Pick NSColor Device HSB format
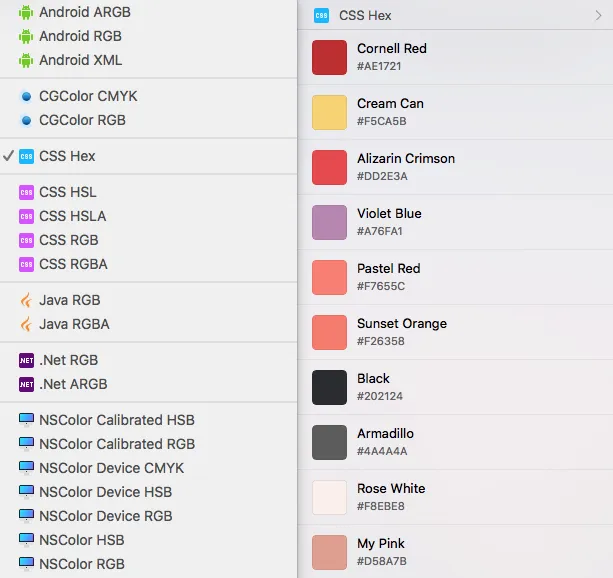 coord(149,492)
